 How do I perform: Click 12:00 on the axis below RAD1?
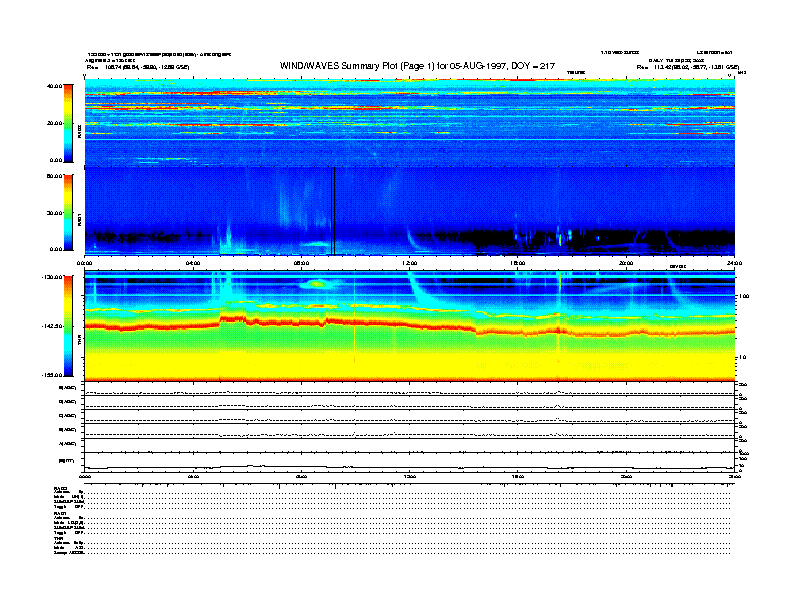click(410, 263)
